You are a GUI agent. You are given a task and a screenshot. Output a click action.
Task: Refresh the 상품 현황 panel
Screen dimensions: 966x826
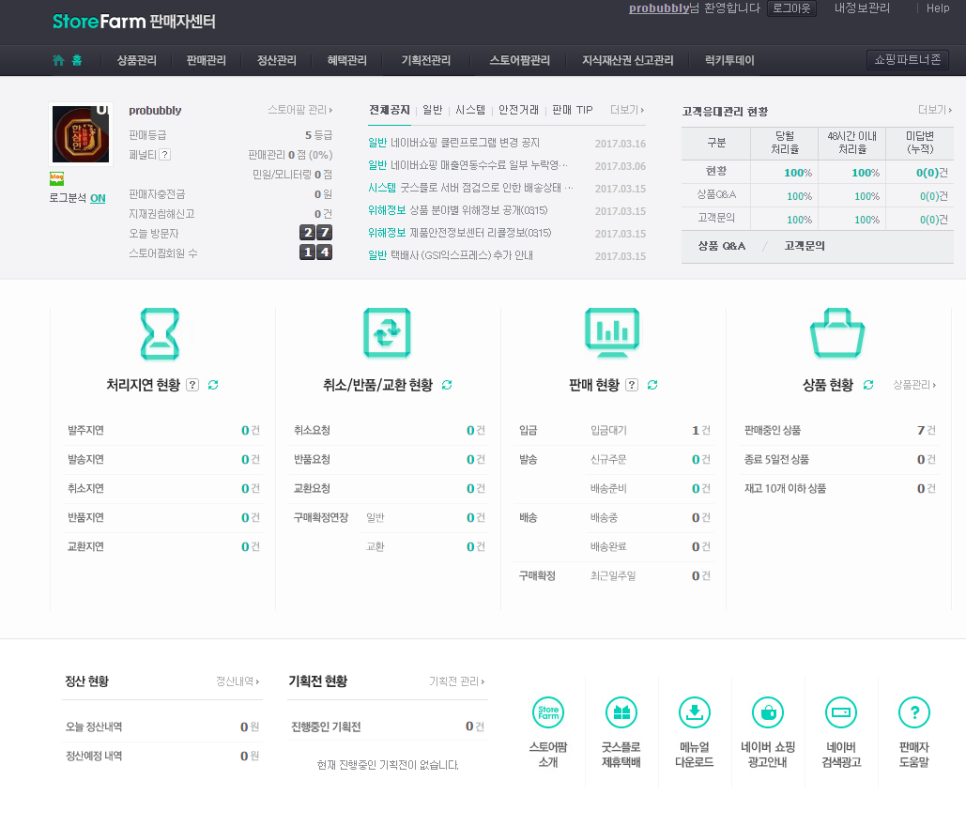pyautogui.click(x=868, y=385)
